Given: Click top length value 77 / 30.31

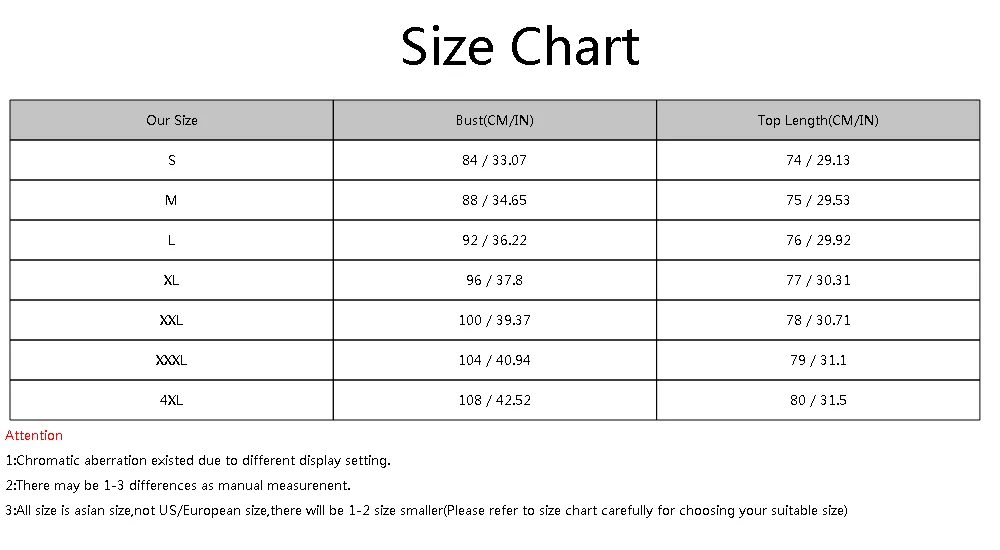Looking at the screenshot, I should point(818,280).
